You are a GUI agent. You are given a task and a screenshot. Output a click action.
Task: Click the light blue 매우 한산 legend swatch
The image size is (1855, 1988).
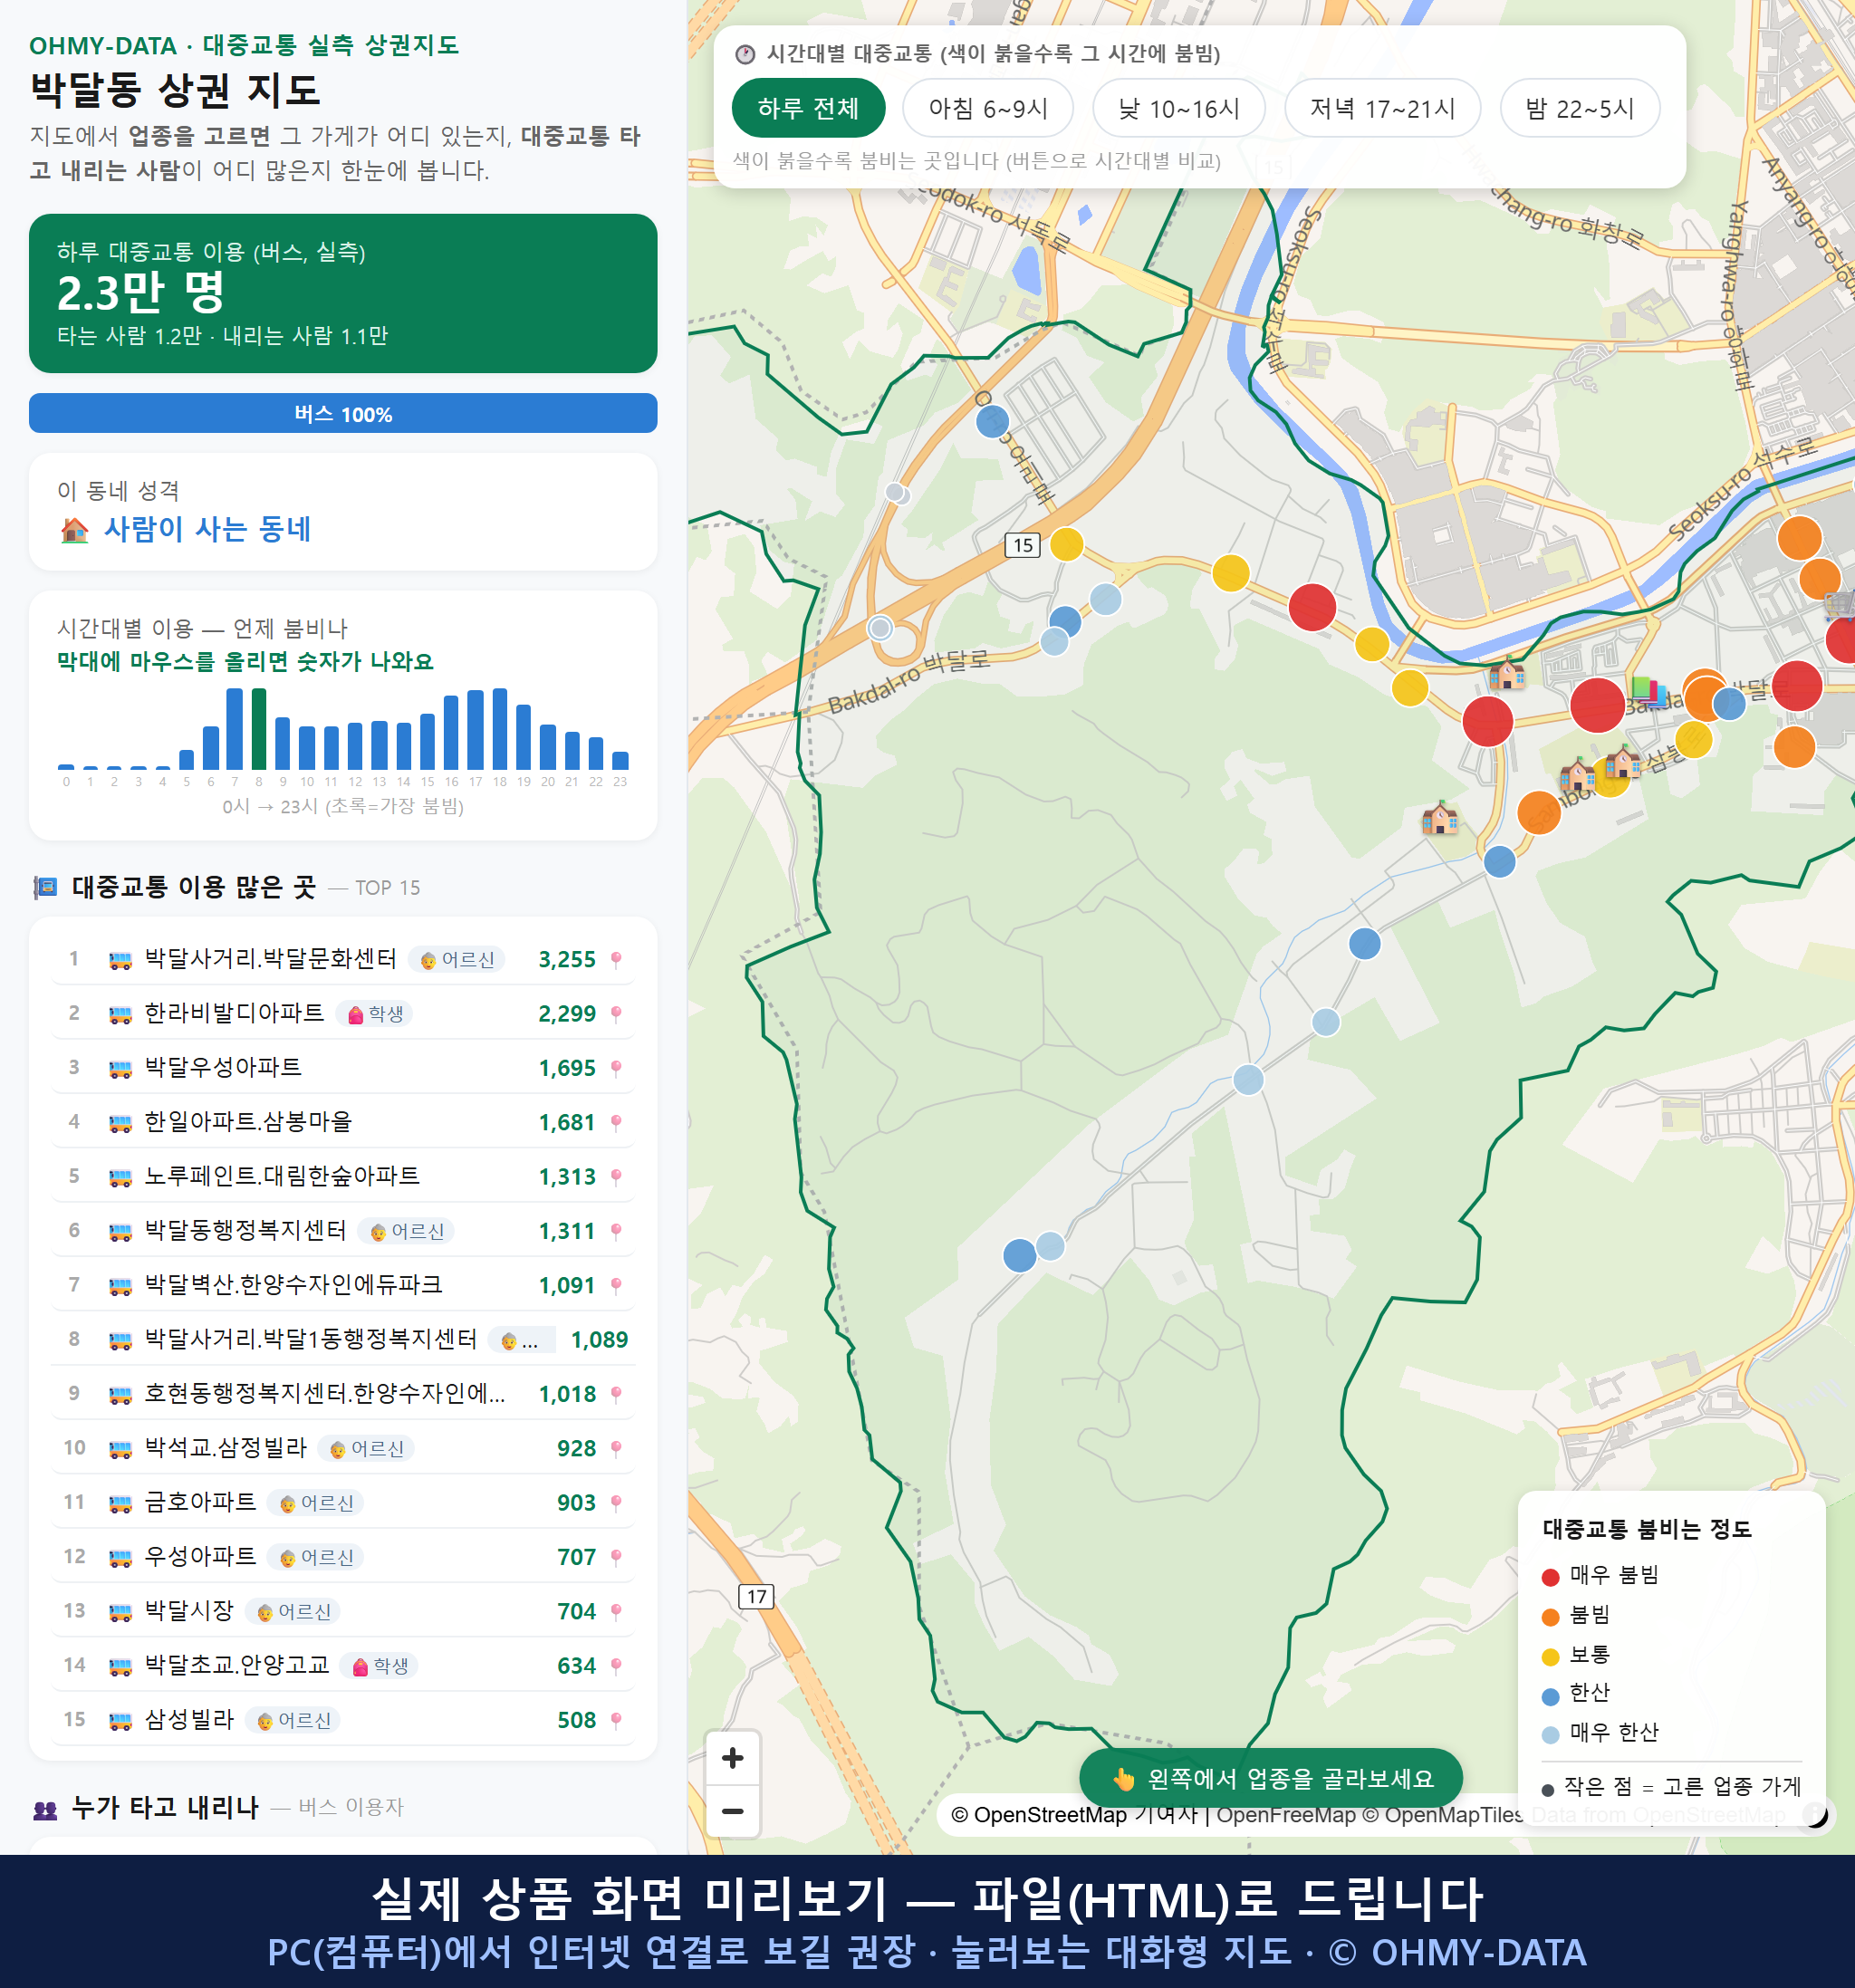[x=1551, y=1735]
